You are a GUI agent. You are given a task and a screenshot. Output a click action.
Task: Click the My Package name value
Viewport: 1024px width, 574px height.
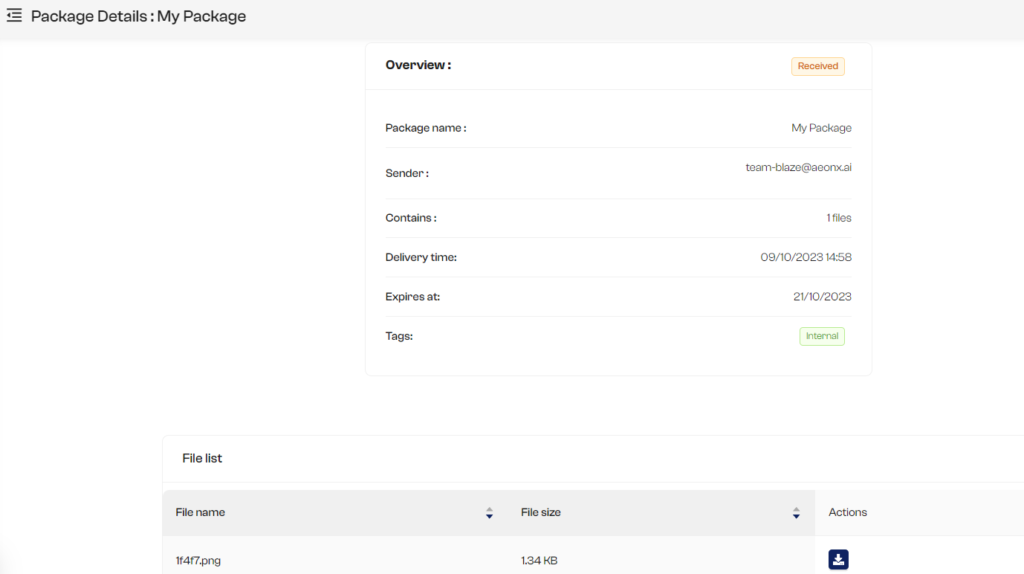tap(821, 128)
